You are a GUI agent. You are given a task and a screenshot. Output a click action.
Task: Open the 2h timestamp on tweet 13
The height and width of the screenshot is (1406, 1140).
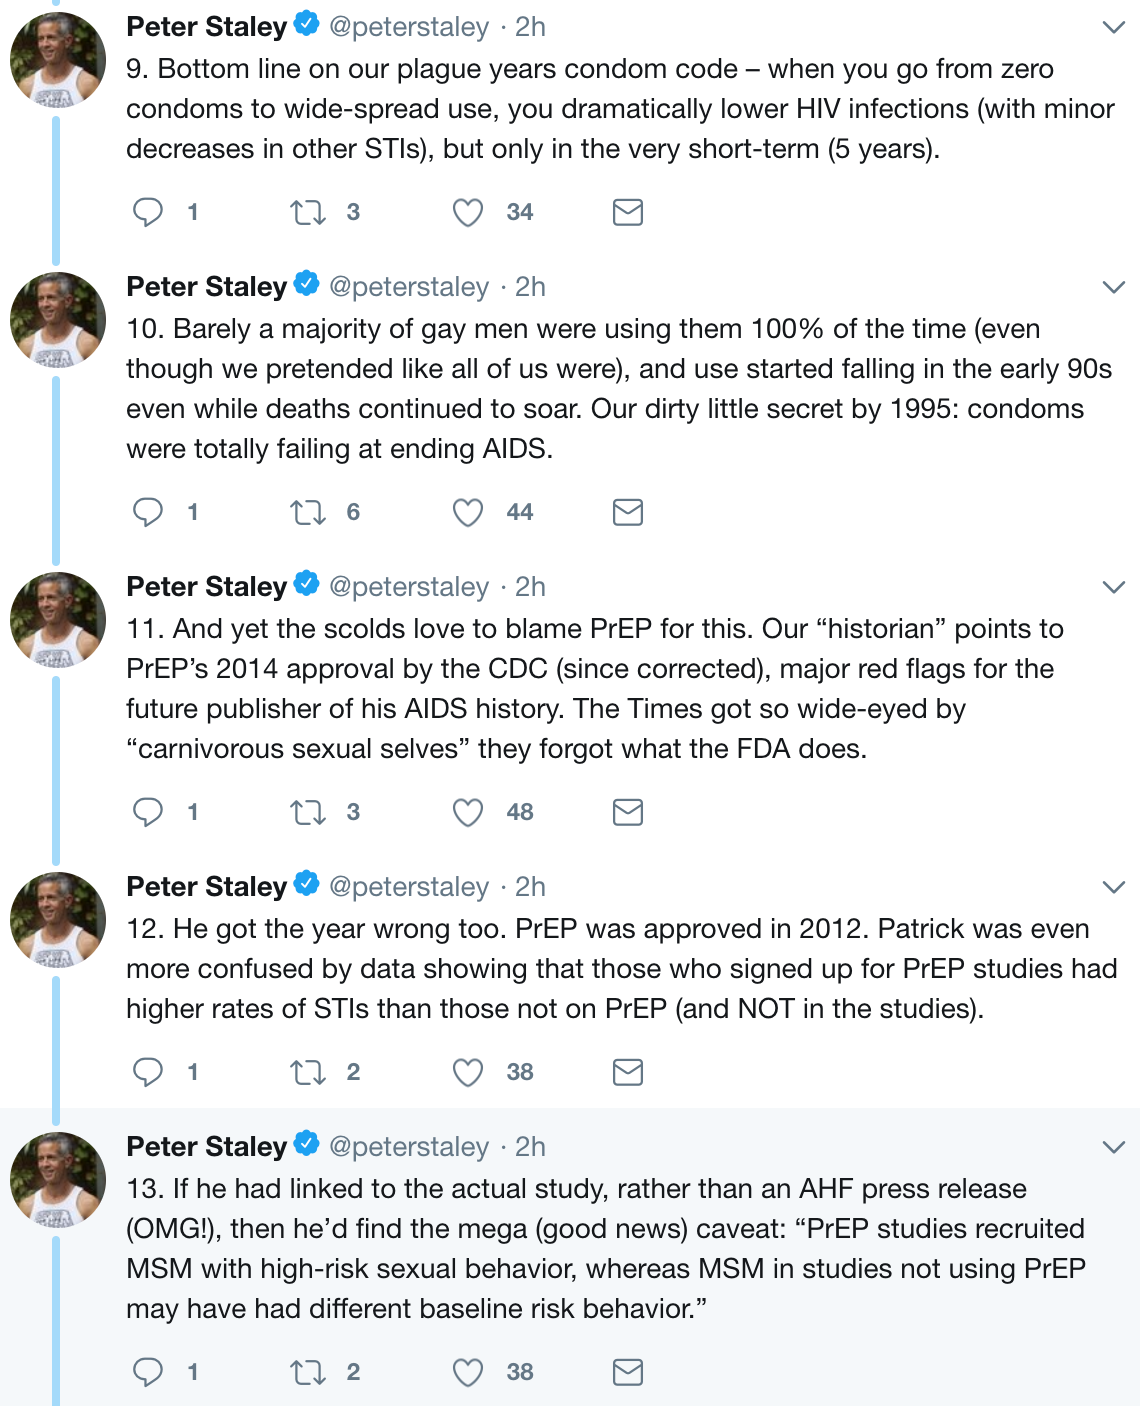(530, 1147)
